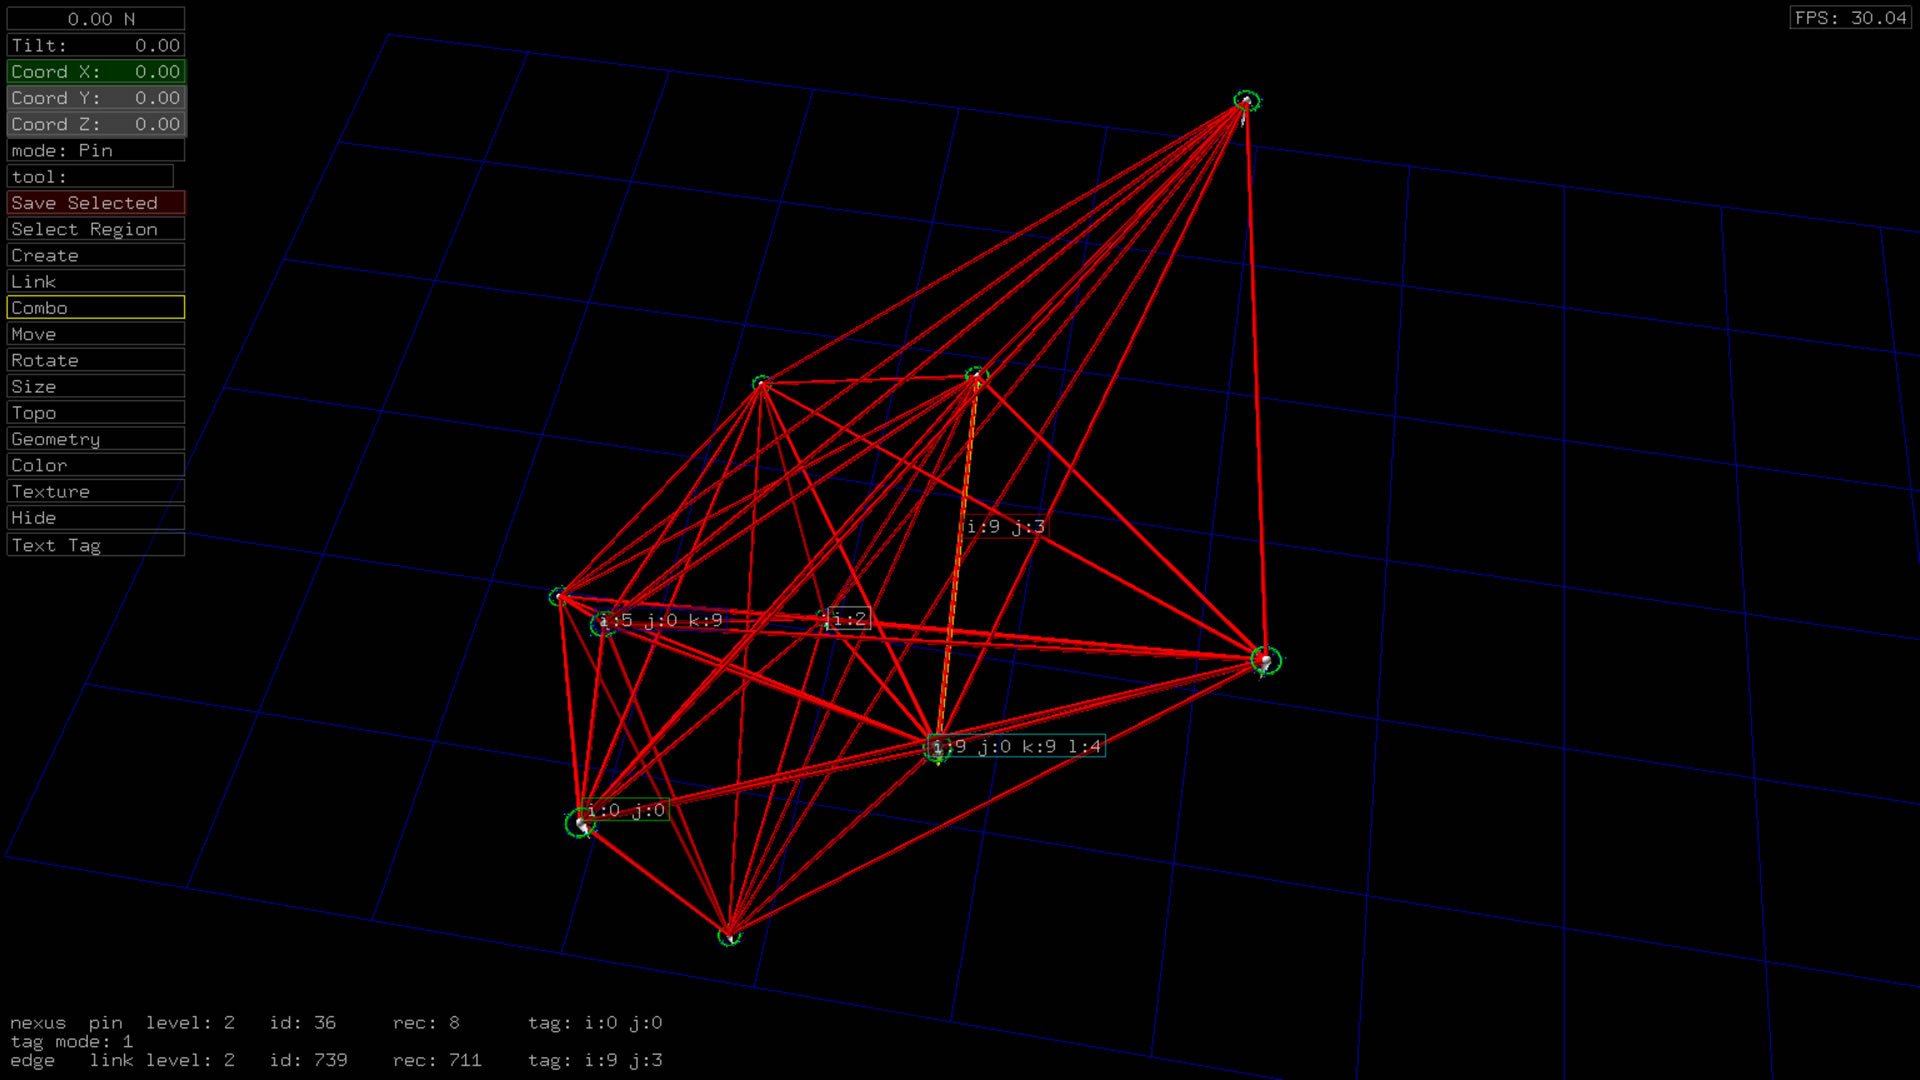Select the far right green-circled node
Screen dimensions: 1920x1080
click(1266, 660)
